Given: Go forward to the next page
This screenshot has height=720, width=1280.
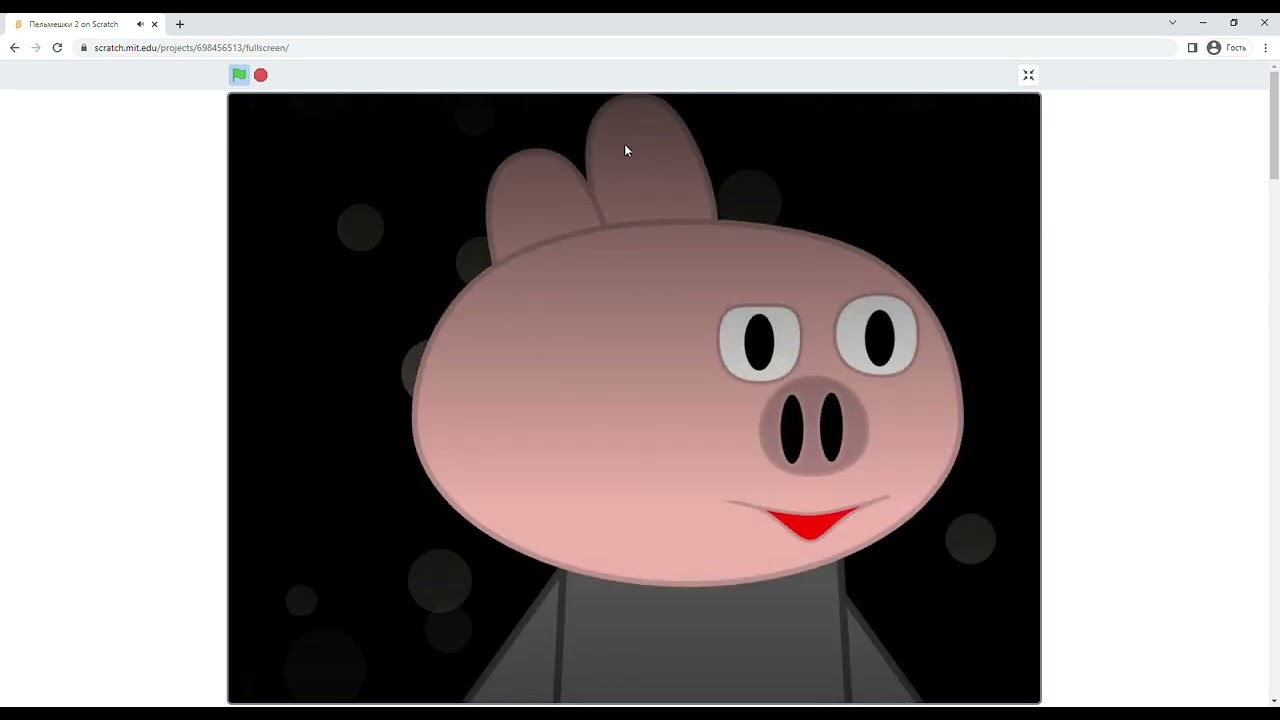Looking at the screenshot, I should tap(36, 48).
